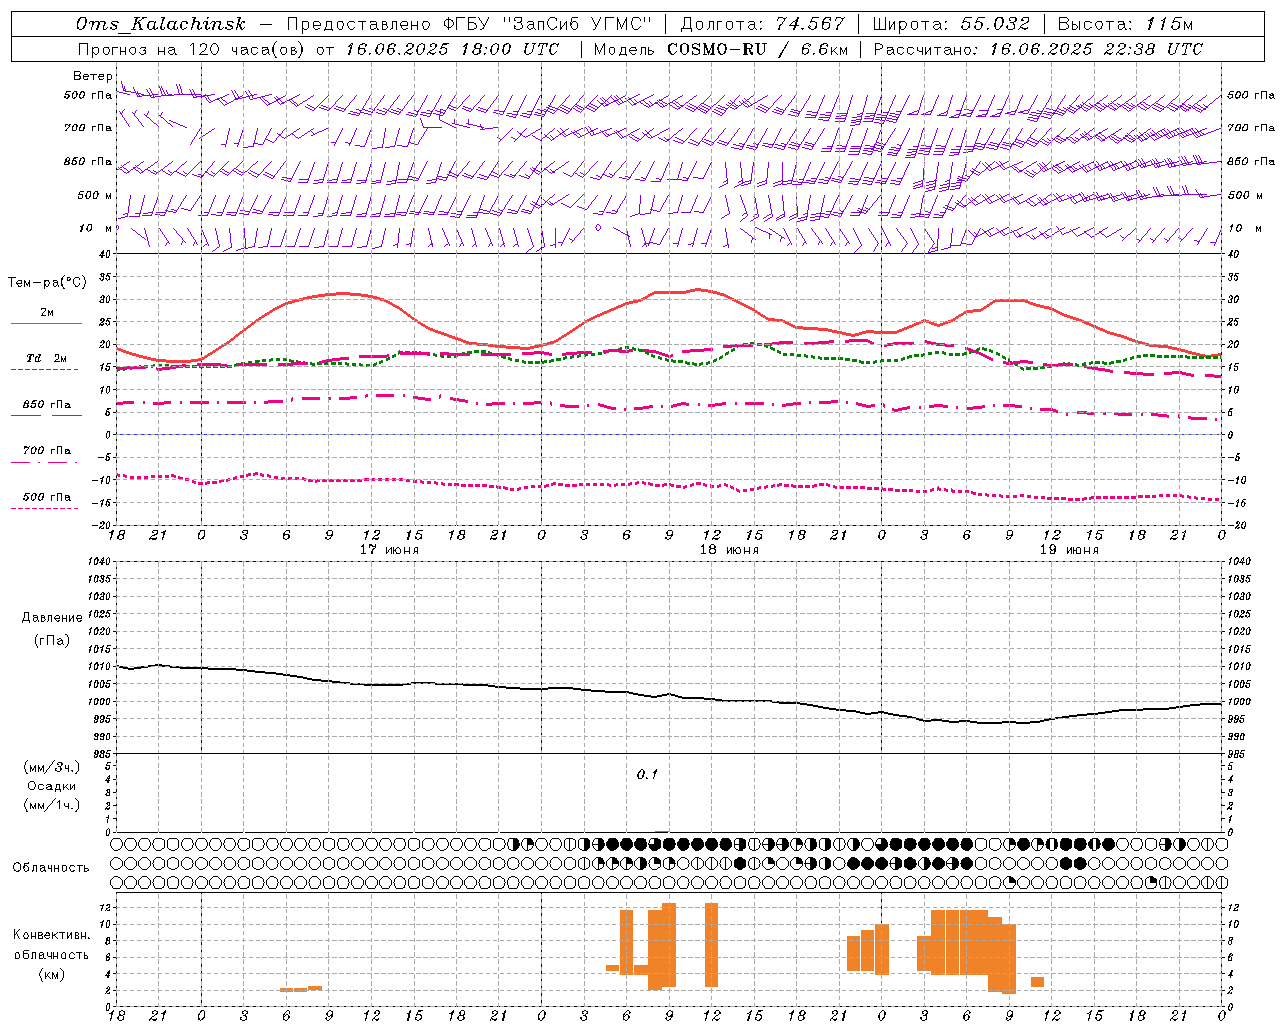Click the left -20 temperature axis tick
This screenshot has height=1024, width=1280.
click(103, 525)
